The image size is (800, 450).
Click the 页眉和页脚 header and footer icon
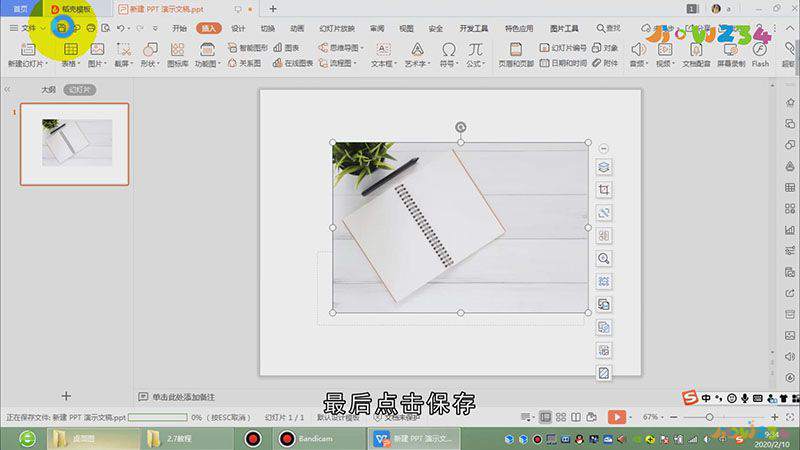point(516,49)
